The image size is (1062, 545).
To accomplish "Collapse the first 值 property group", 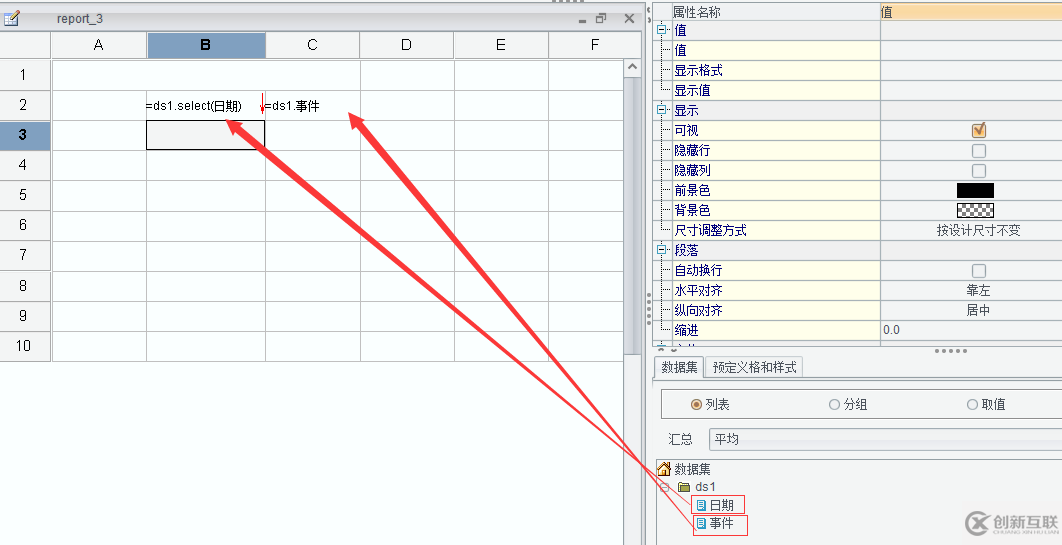I will click(x=661, y=30).
